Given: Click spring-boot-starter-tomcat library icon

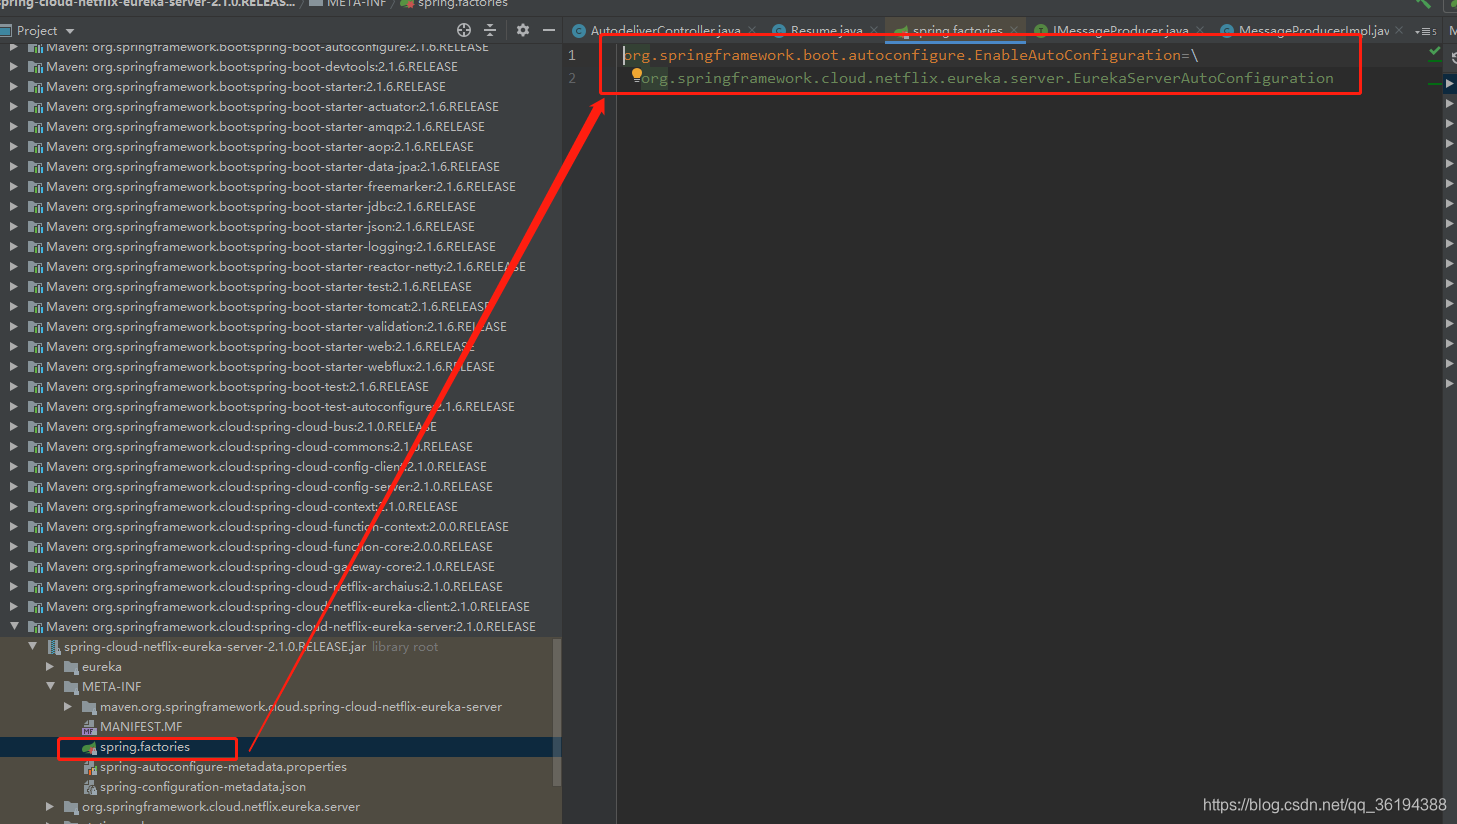Looking at the screenshot, I should tap(35, 307).
